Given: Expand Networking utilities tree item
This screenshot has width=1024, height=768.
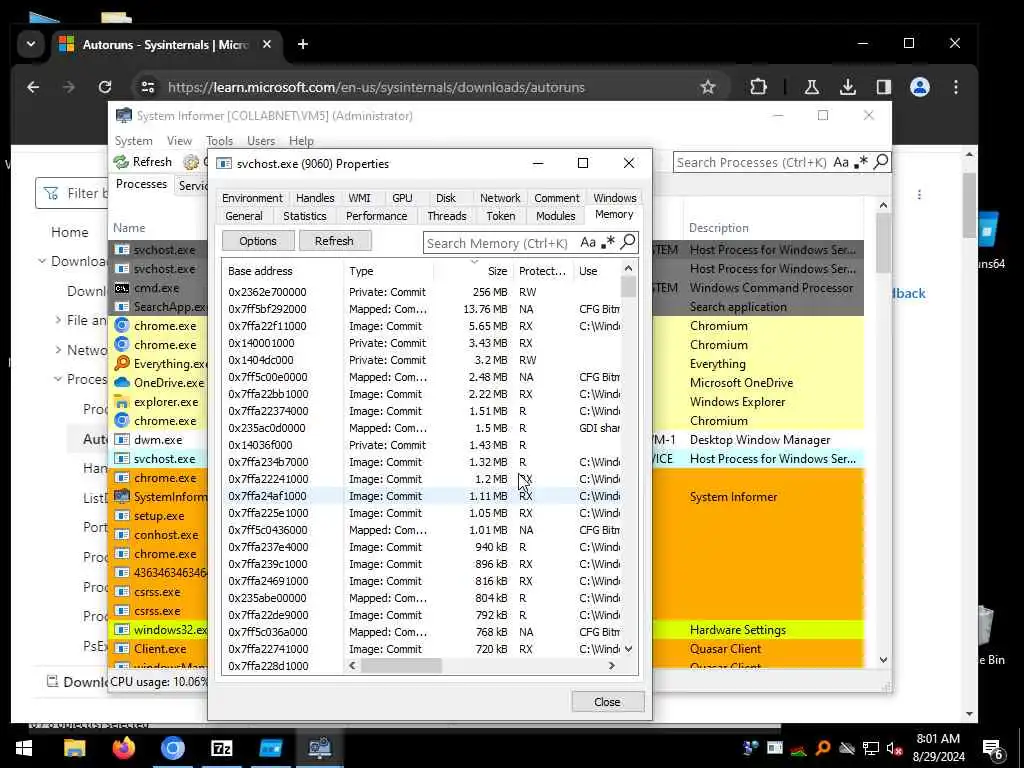Looking at the screenshot, I should pos(58,350).
